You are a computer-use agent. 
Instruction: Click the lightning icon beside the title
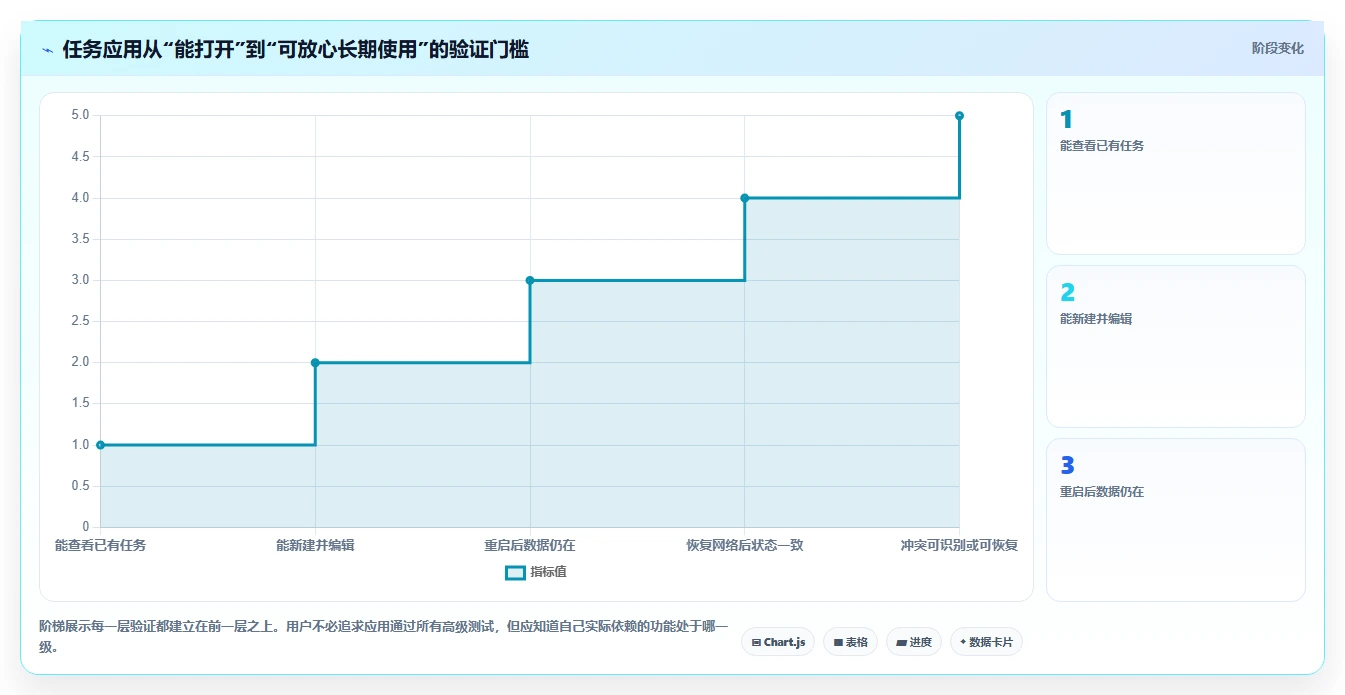pos(47,49)
